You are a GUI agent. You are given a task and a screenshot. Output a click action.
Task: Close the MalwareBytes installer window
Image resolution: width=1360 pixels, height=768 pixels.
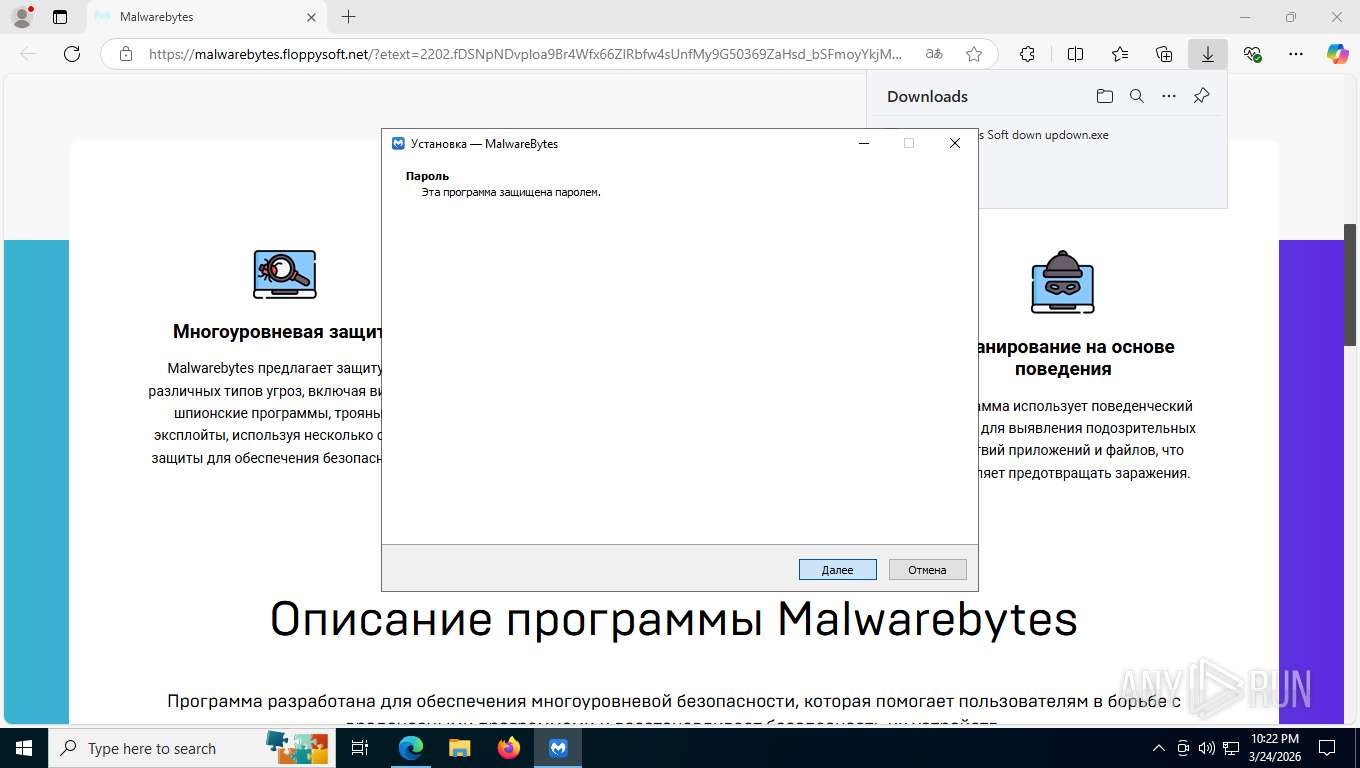point(954,143)
